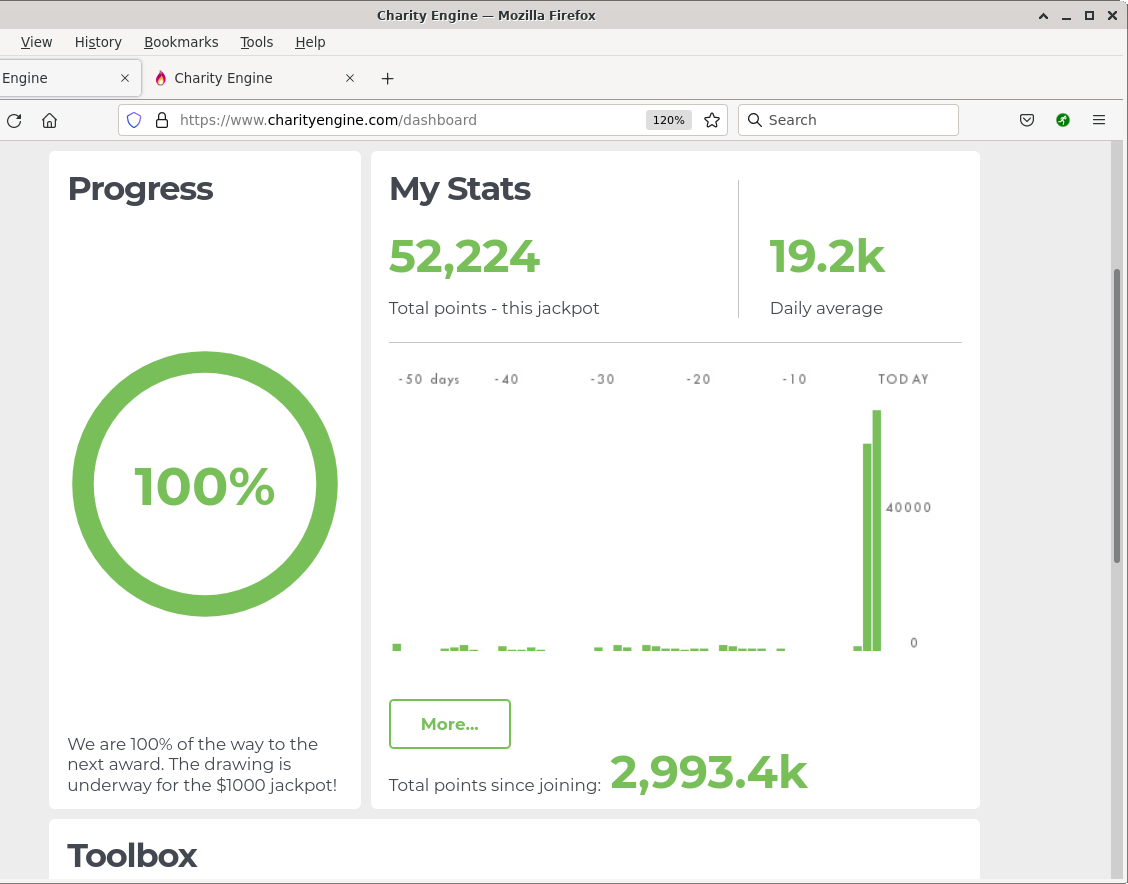The height and width of the screenshot is (884, 1128).
Task: Click the tallest TODAY bar in chart
Action: (x=877, y=530)
